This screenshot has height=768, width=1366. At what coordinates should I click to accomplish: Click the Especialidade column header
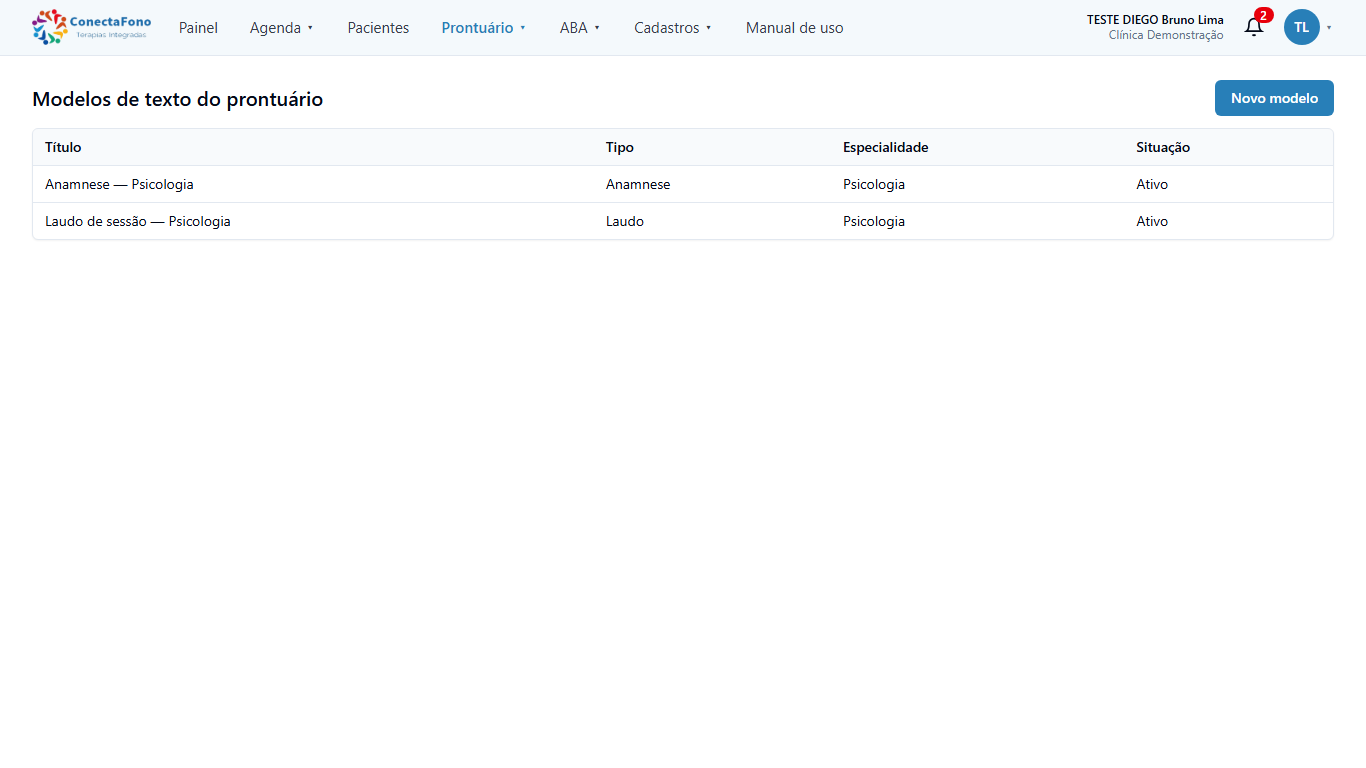click(886, 147)
